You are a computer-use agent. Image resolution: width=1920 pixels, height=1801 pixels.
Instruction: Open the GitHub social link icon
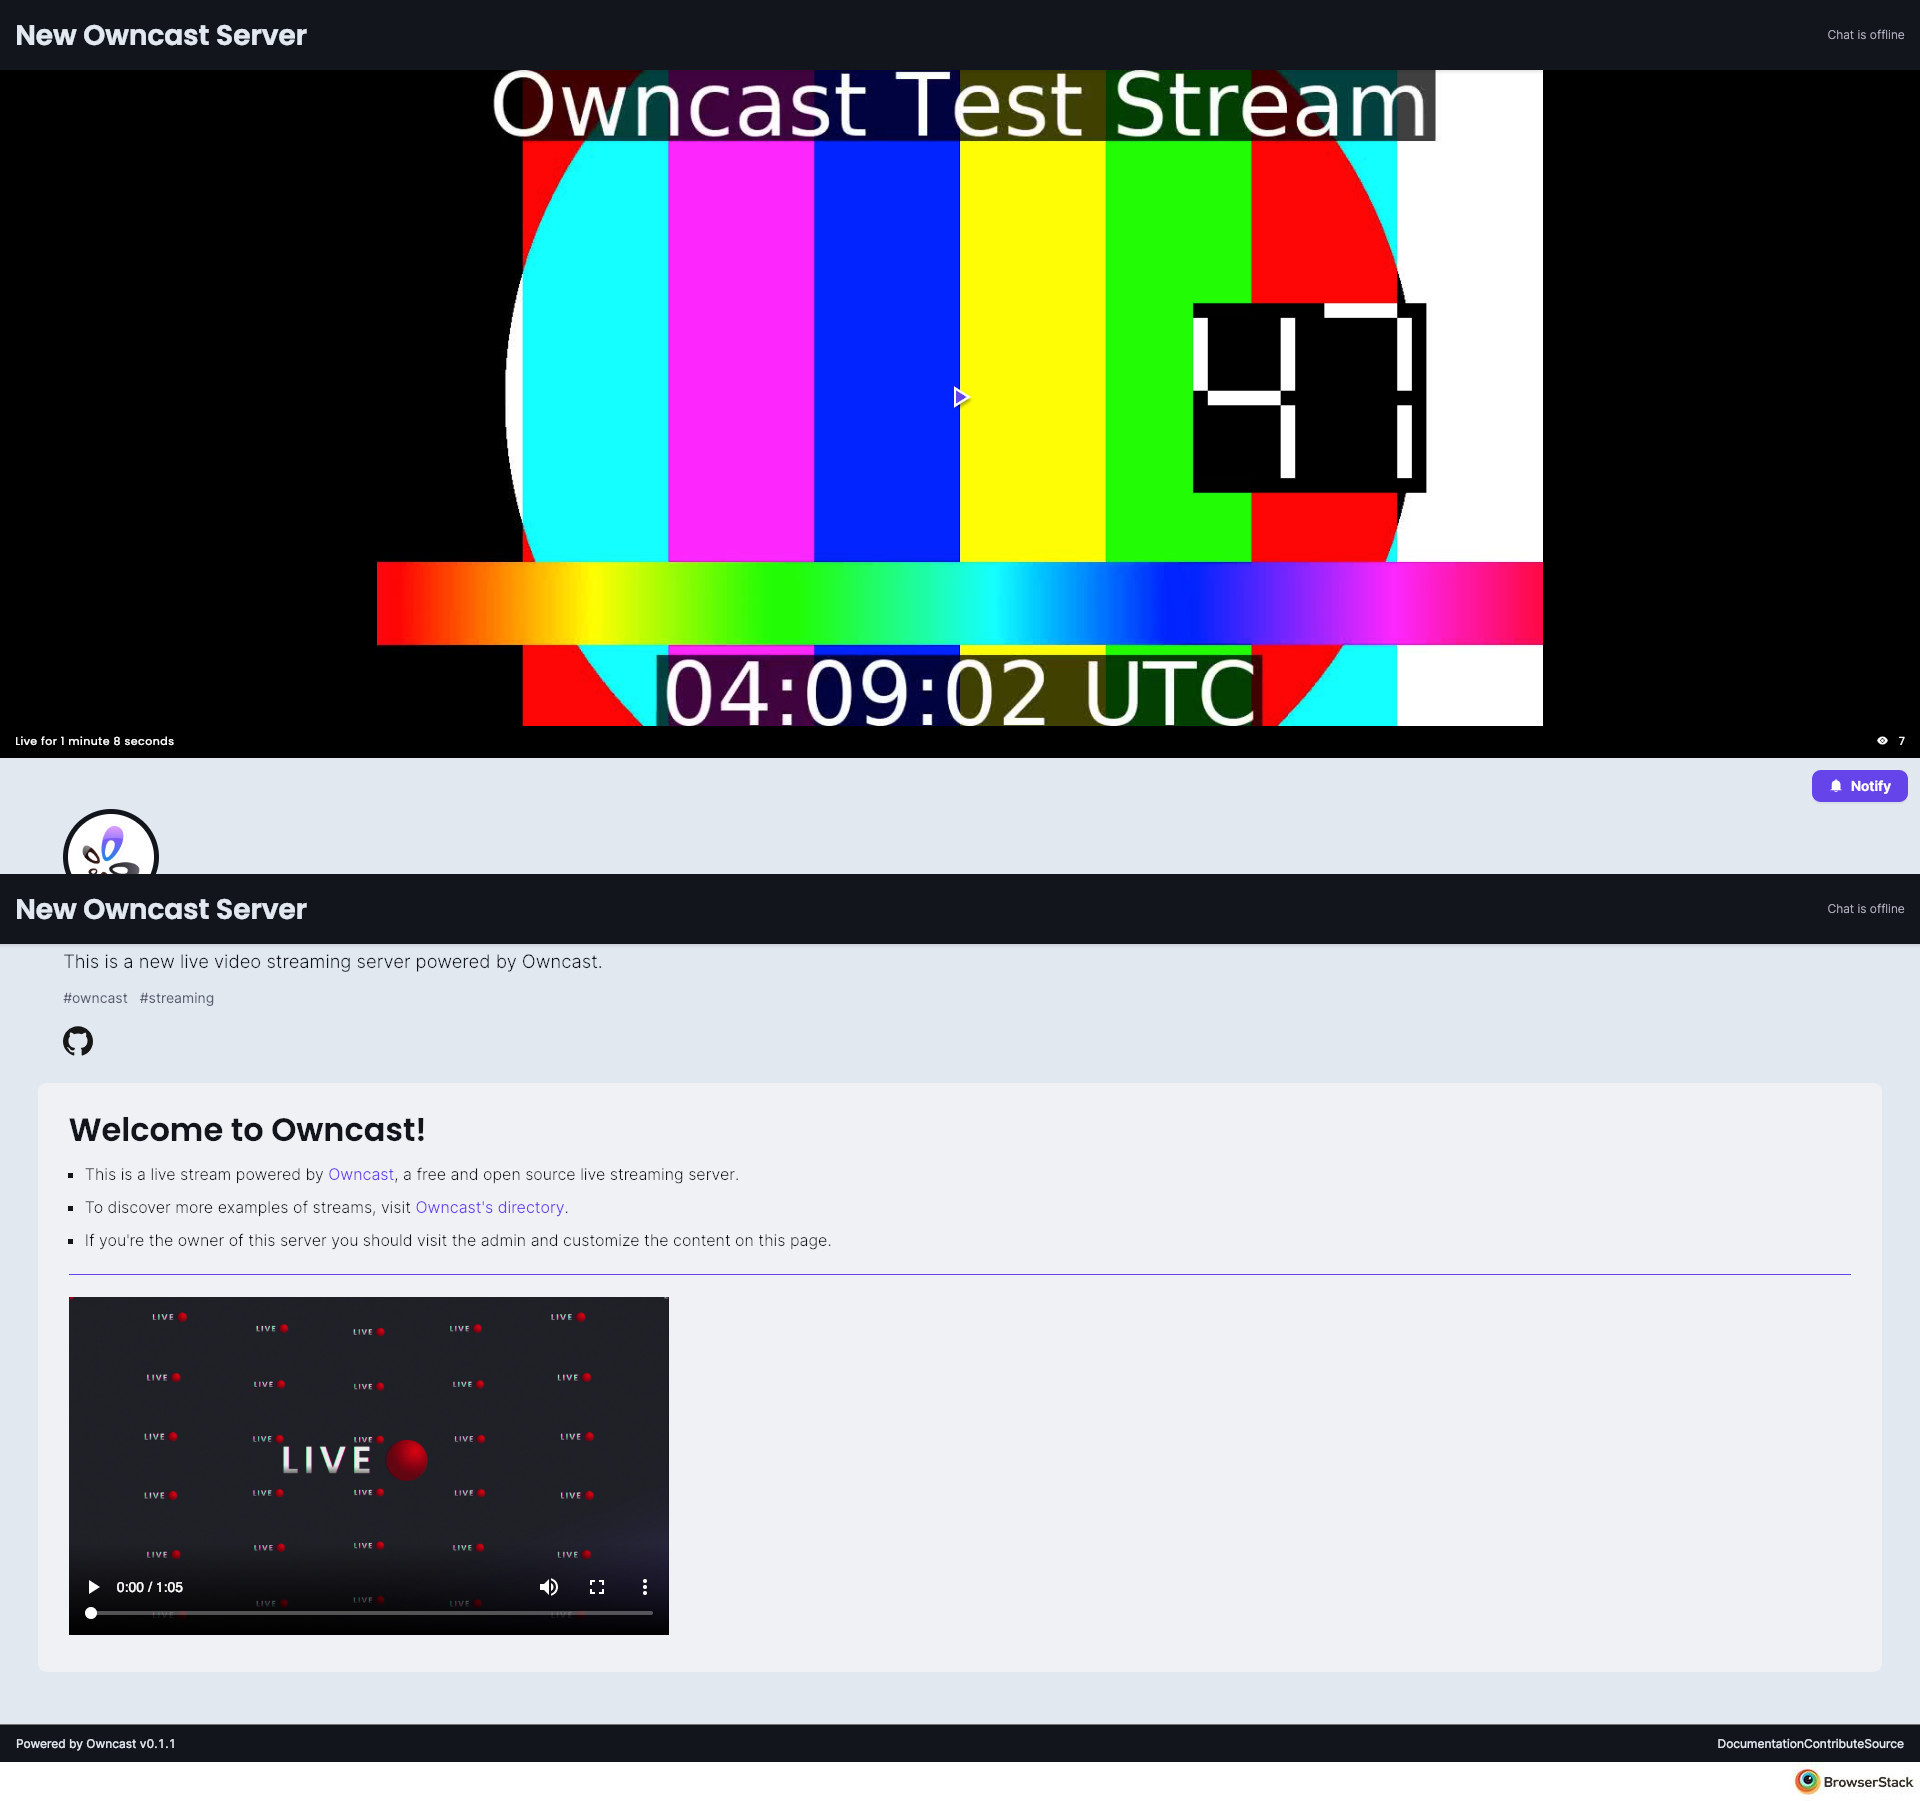click(78, 1041)
